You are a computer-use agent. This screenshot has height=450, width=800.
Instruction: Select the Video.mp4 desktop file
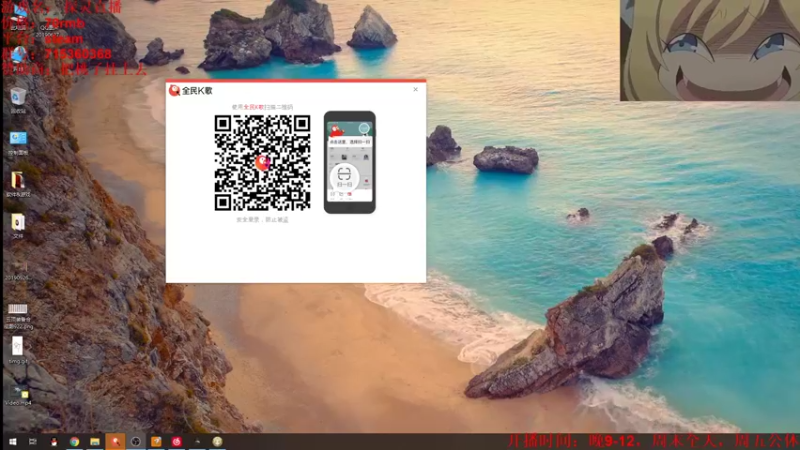[18, 395]
